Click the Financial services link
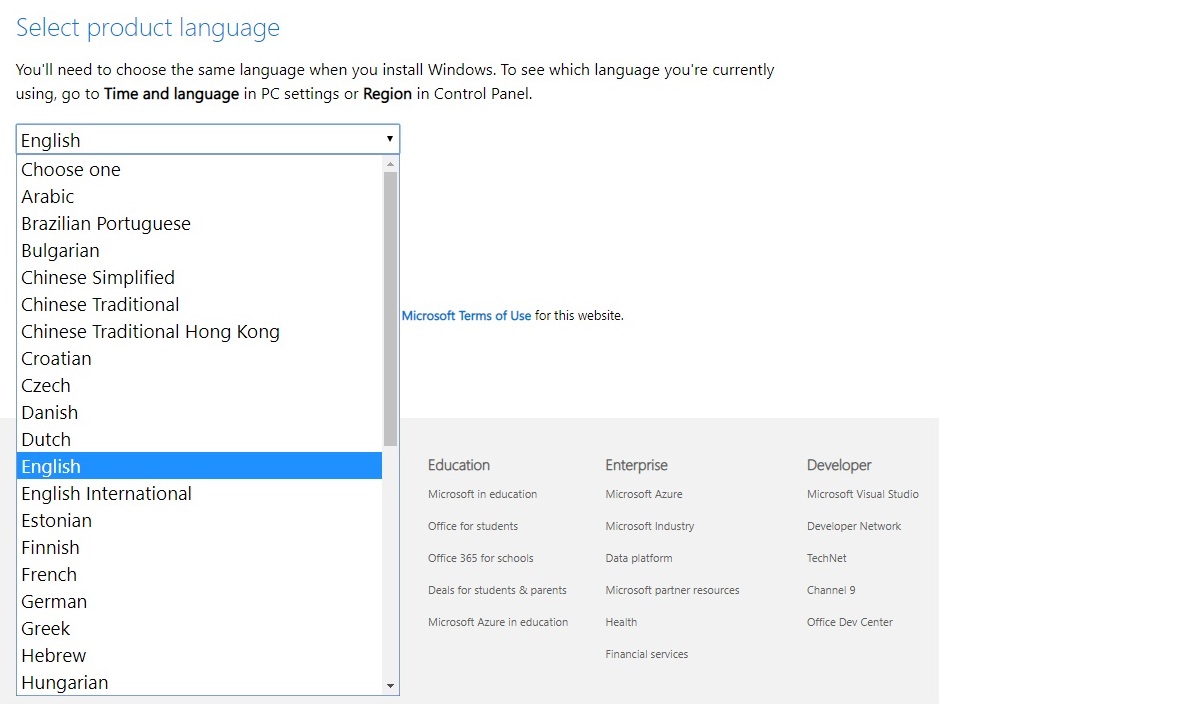 click(x=646, y=654)
